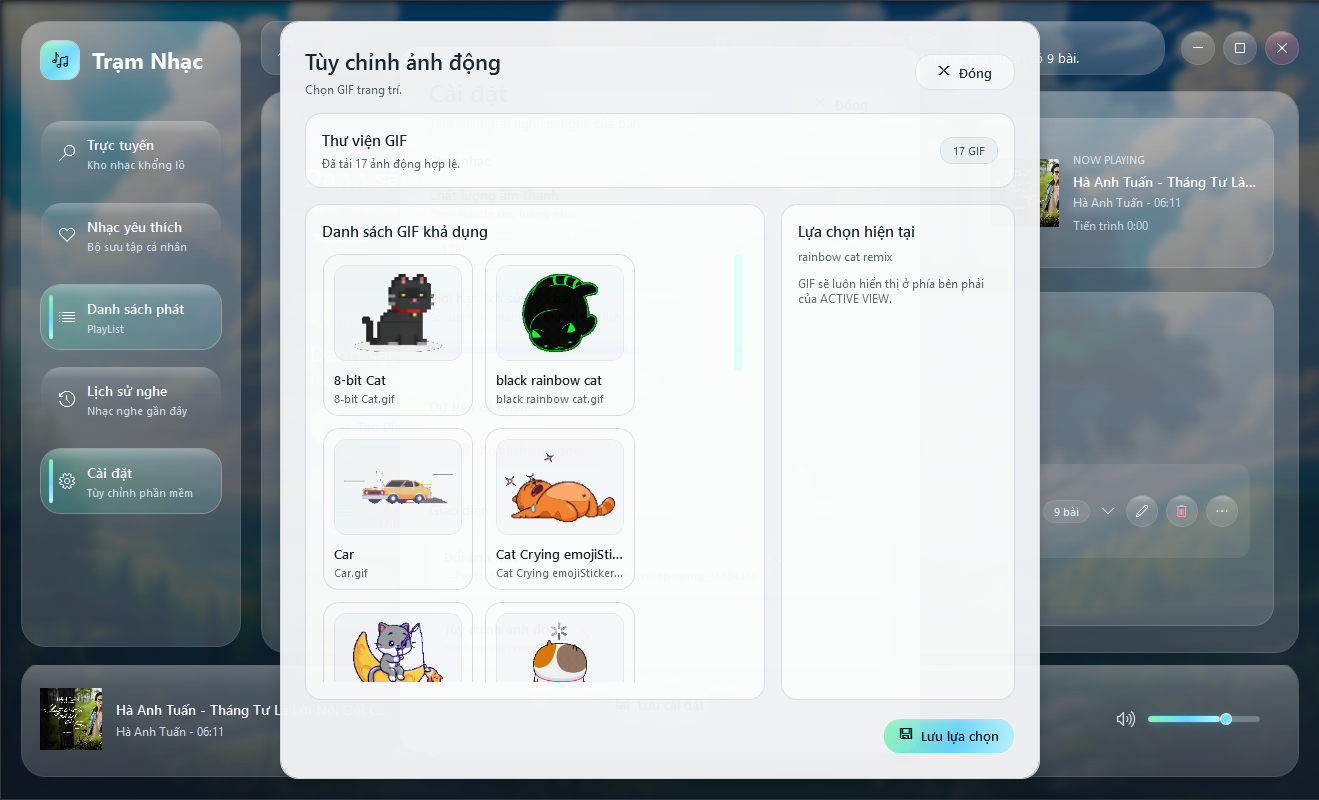Close dialog with the Đóng button

click(965, 72)
